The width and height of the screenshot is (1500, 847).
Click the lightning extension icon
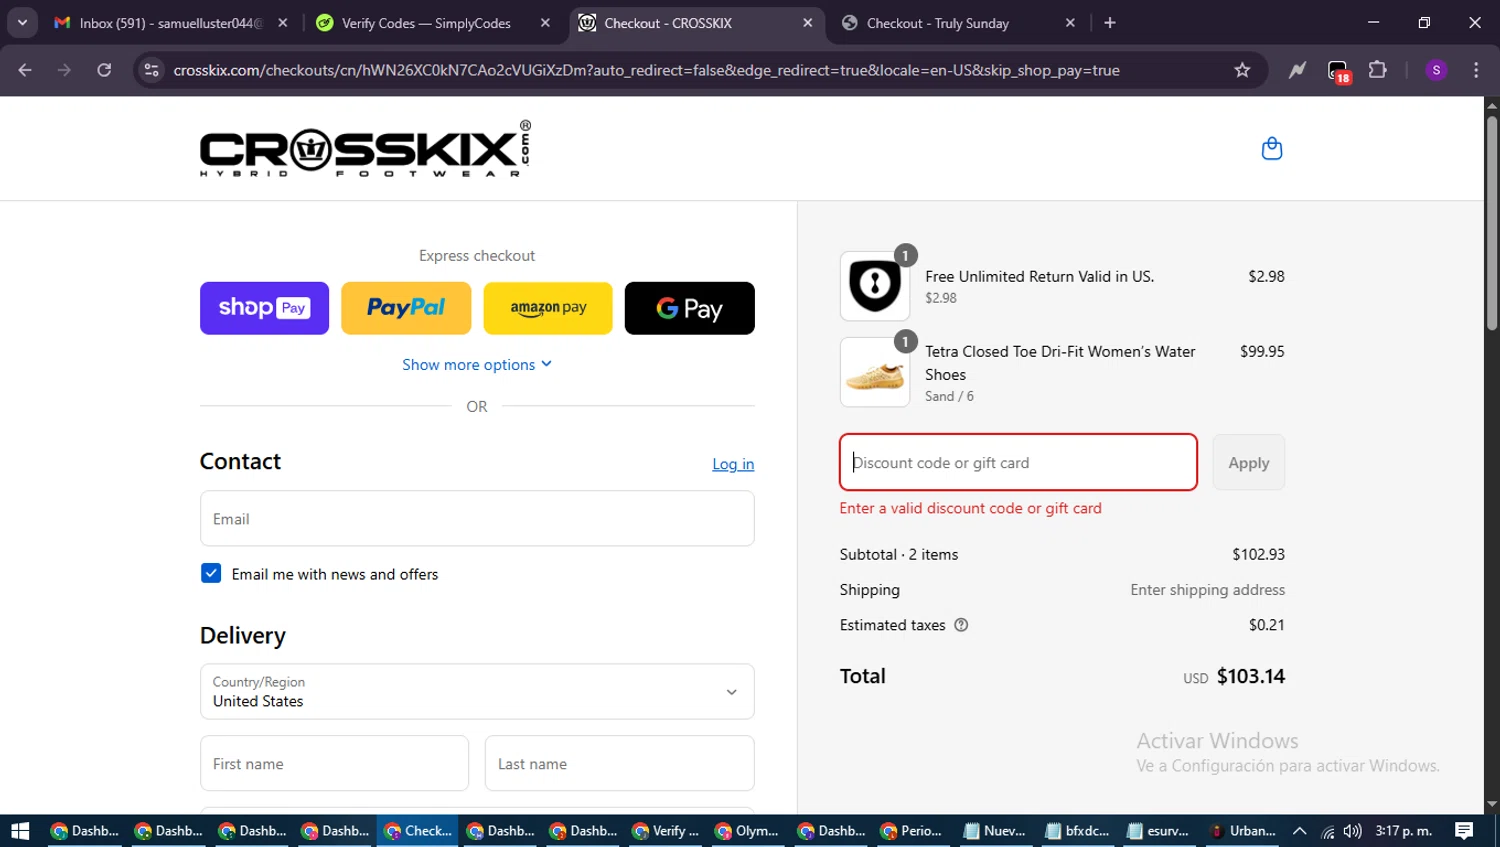pos(1297,70)
